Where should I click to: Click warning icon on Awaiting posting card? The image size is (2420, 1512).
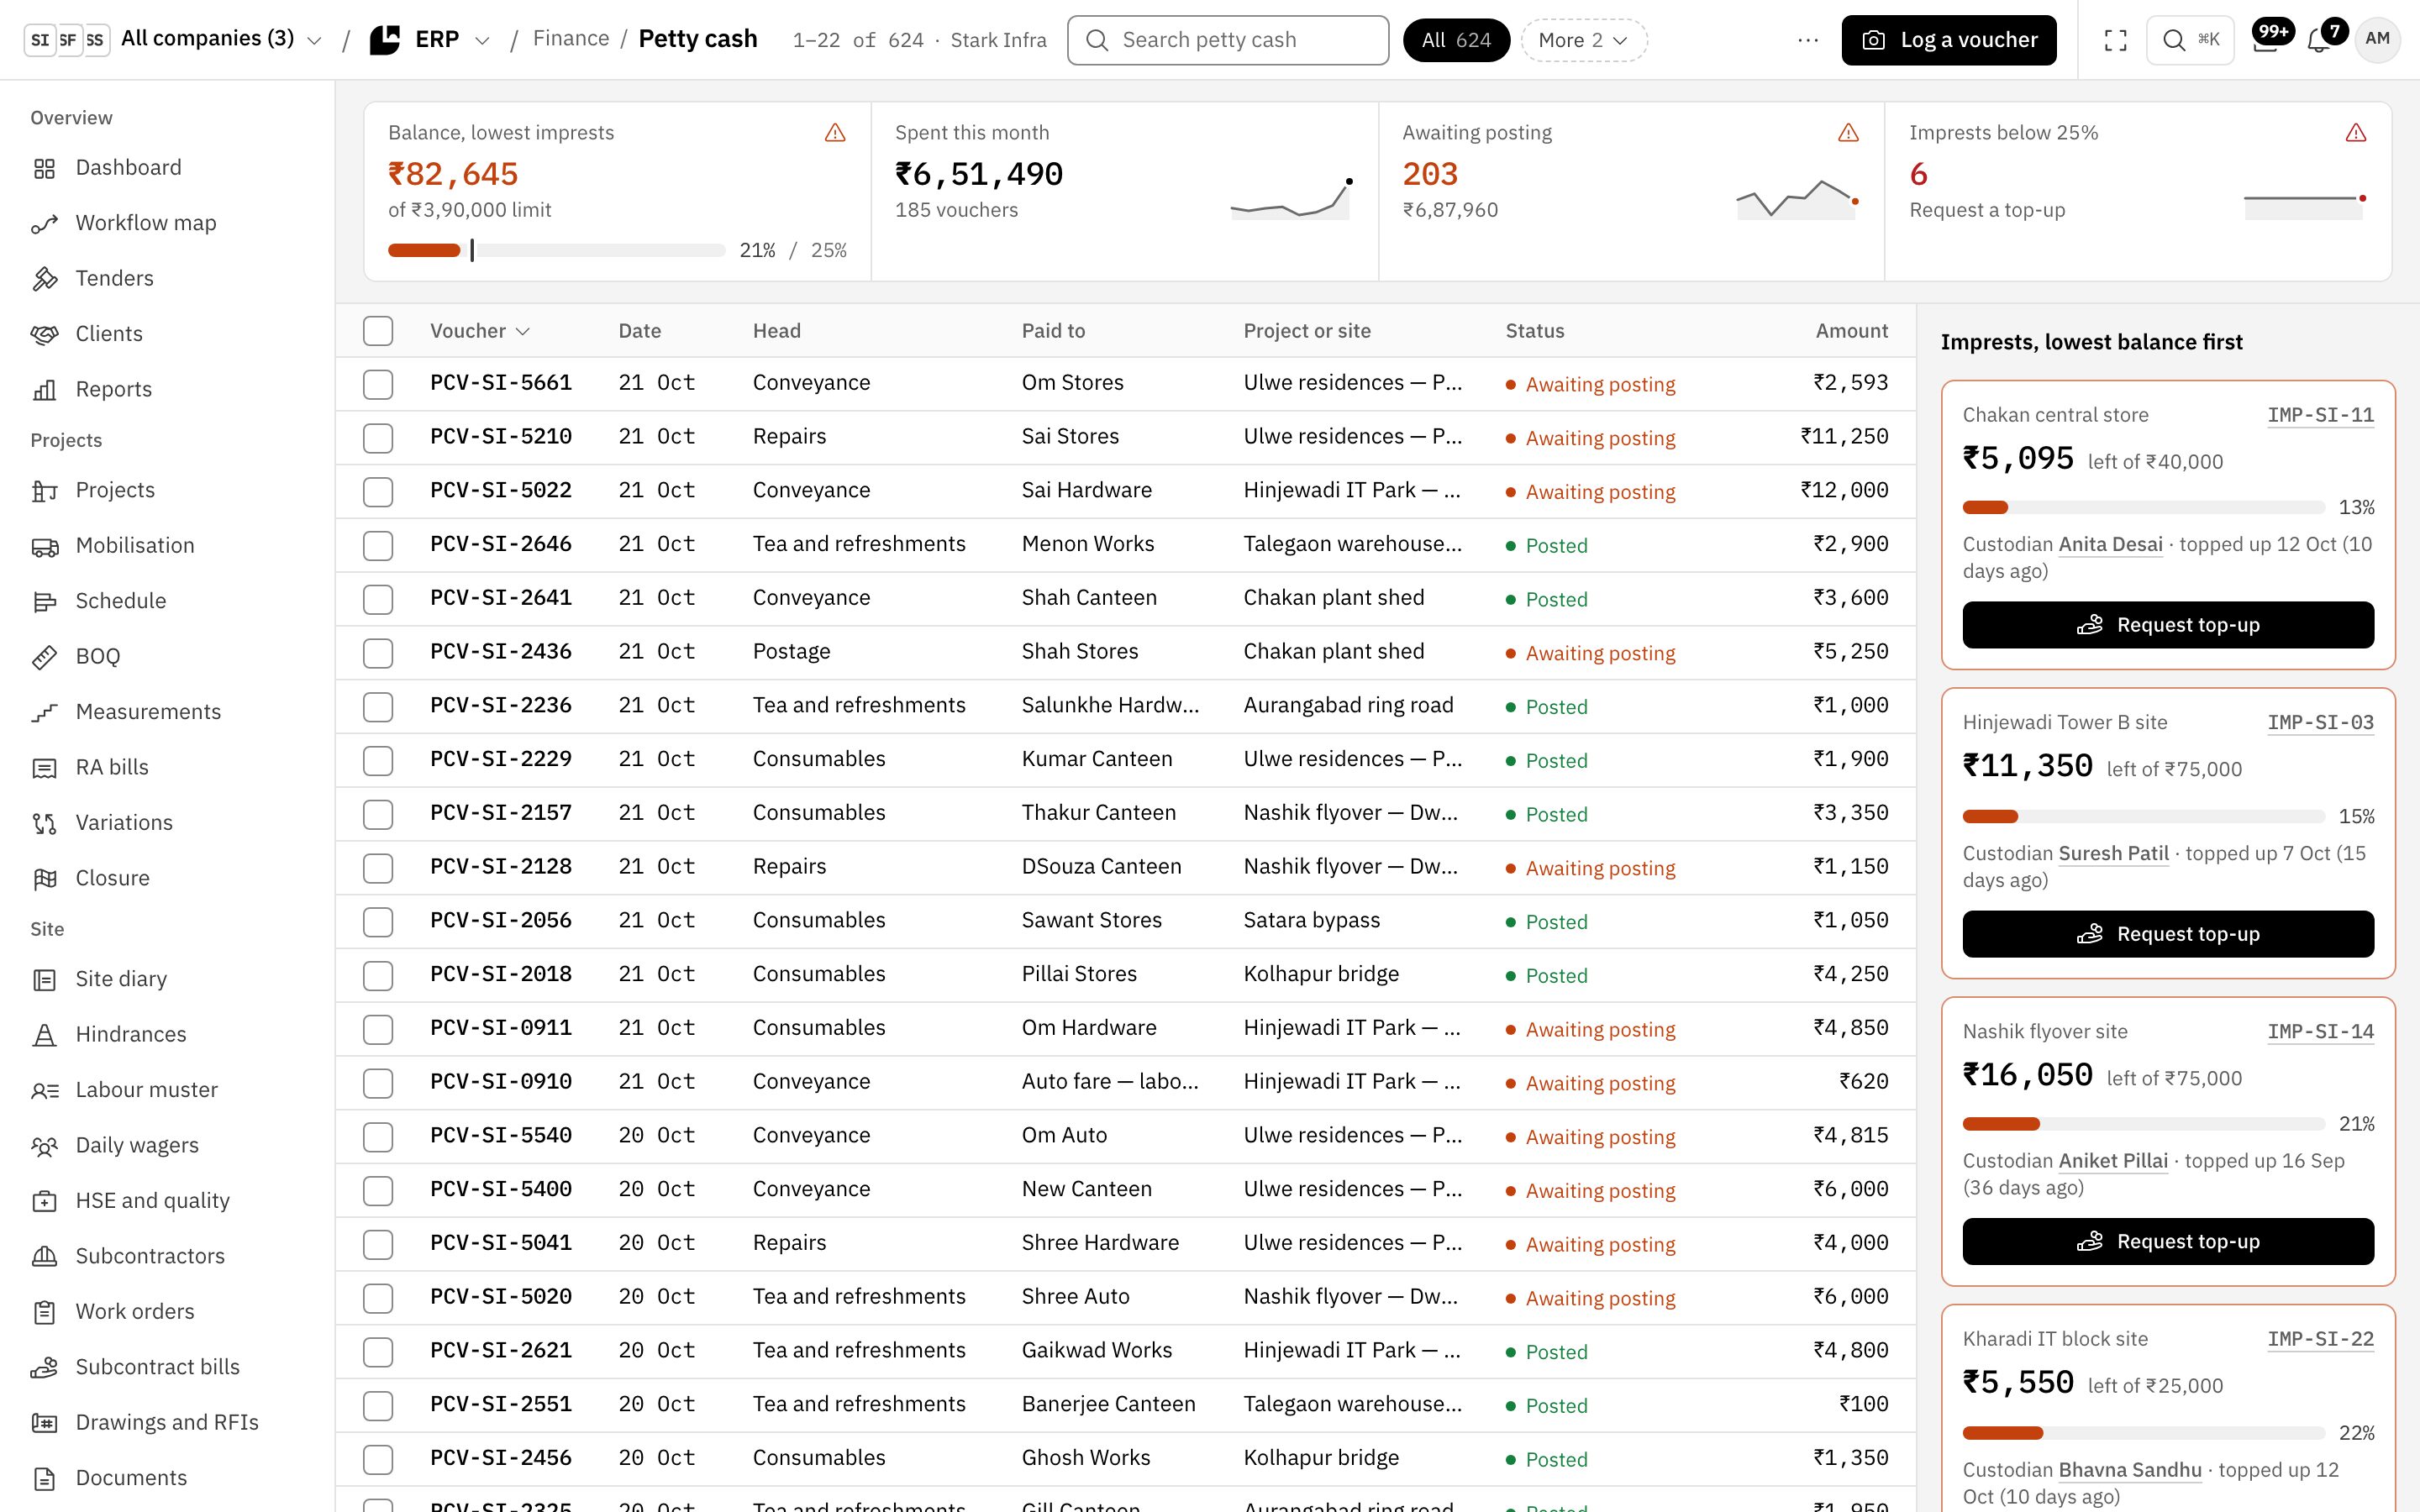click(1848, 133)
